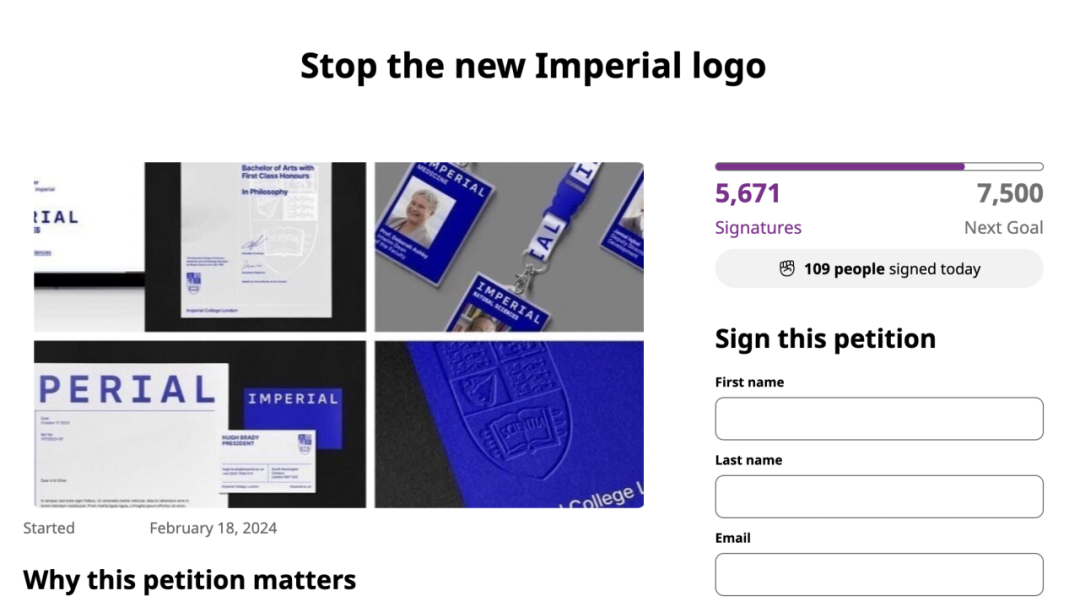The width and height of the screenshot is (1080, 607).
Task: Open the letterhead and business card image
Action: tap(200, 424)
